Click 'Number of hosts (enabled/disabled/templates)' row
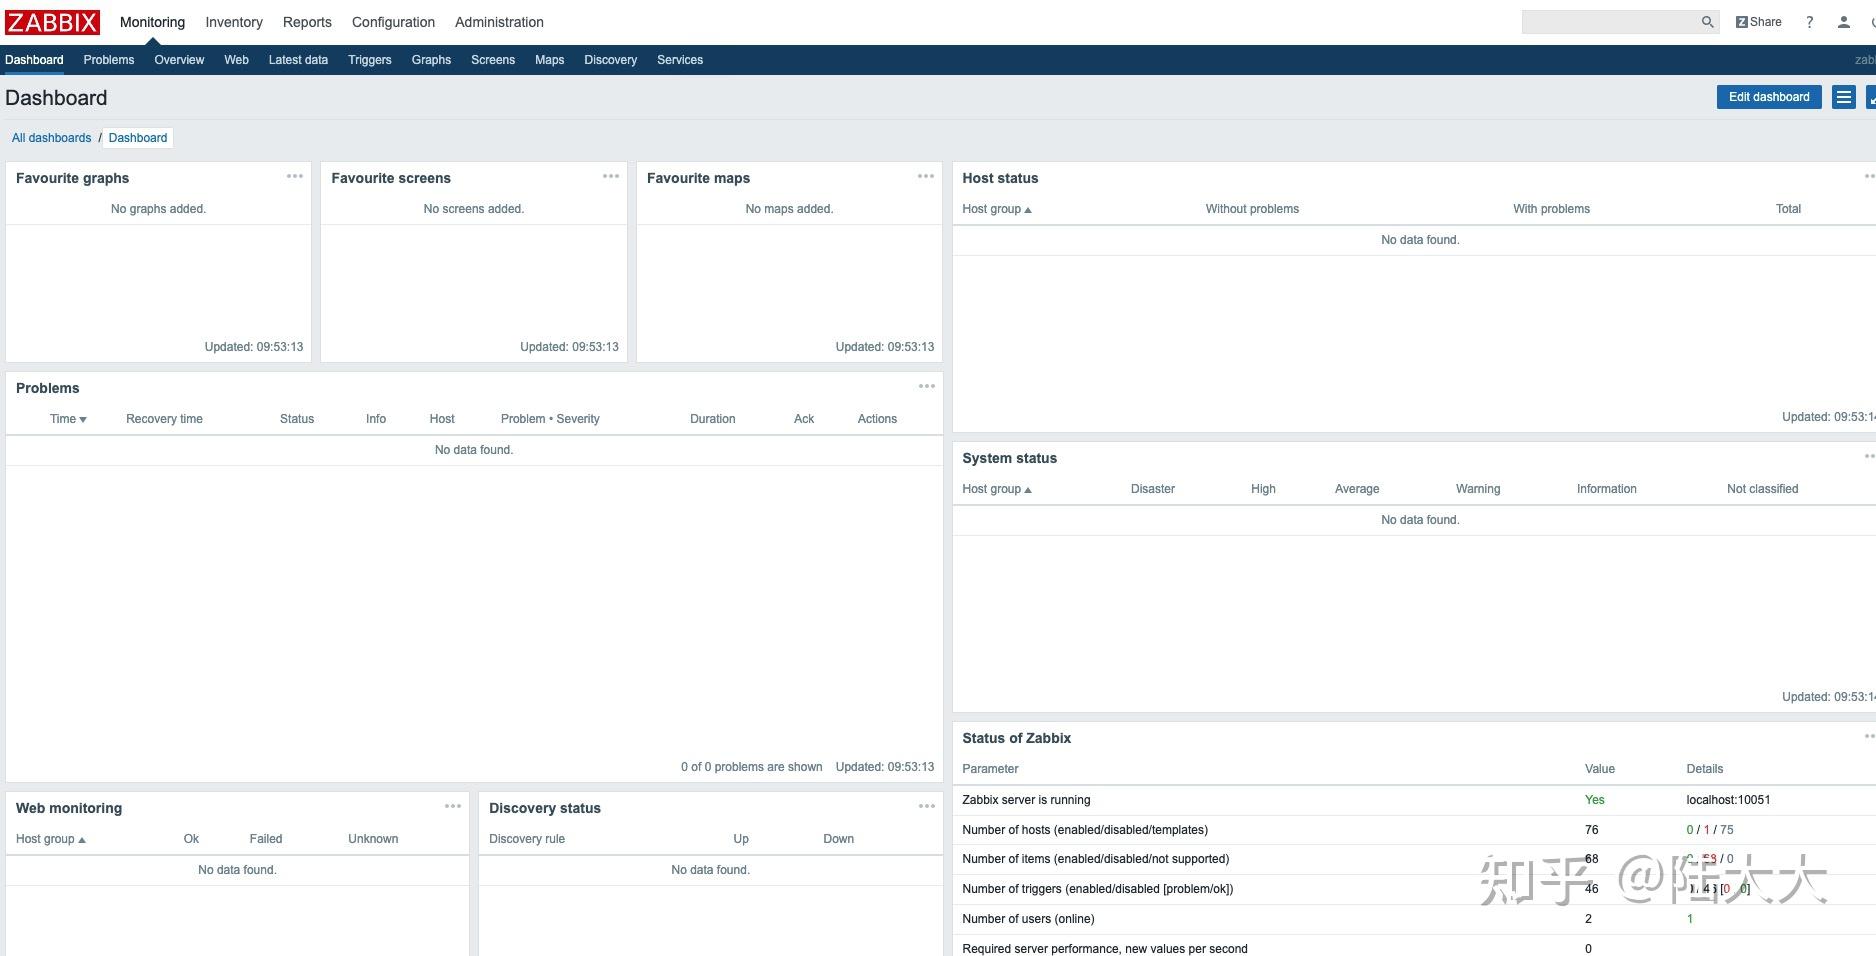The width and height of the screenshot is (1876, 956). pos(1414,830)
